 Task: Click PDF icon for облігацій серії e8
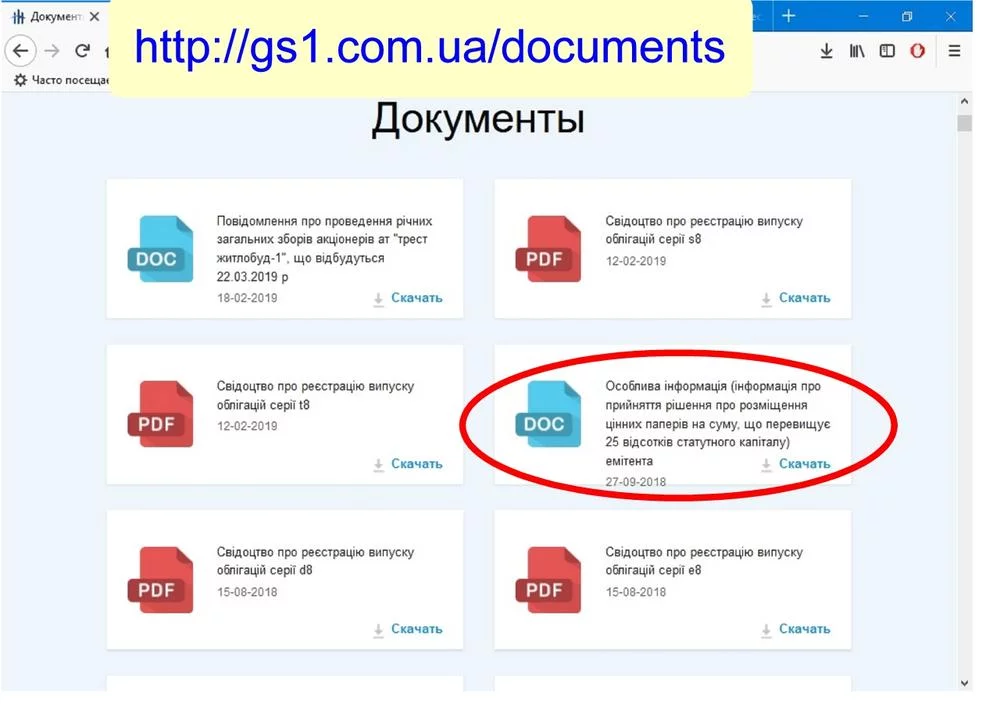(x=548, y=579)
